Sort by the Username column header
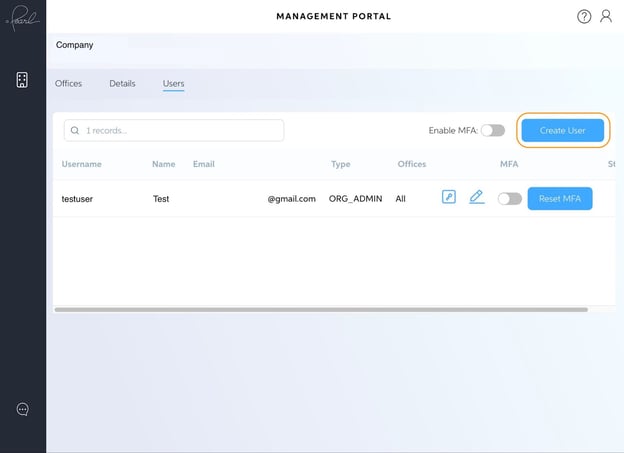 tap(81, 164)
